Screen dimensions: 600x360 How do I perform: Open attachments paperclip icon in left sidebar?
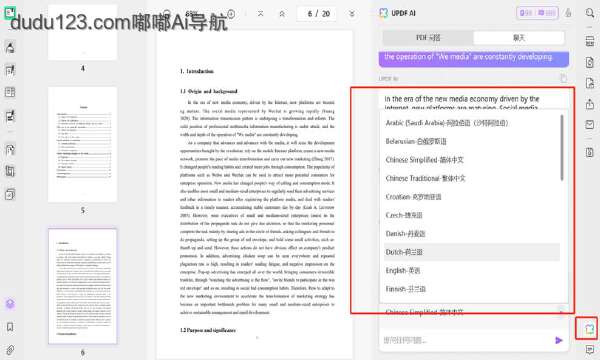pos(10,350)
